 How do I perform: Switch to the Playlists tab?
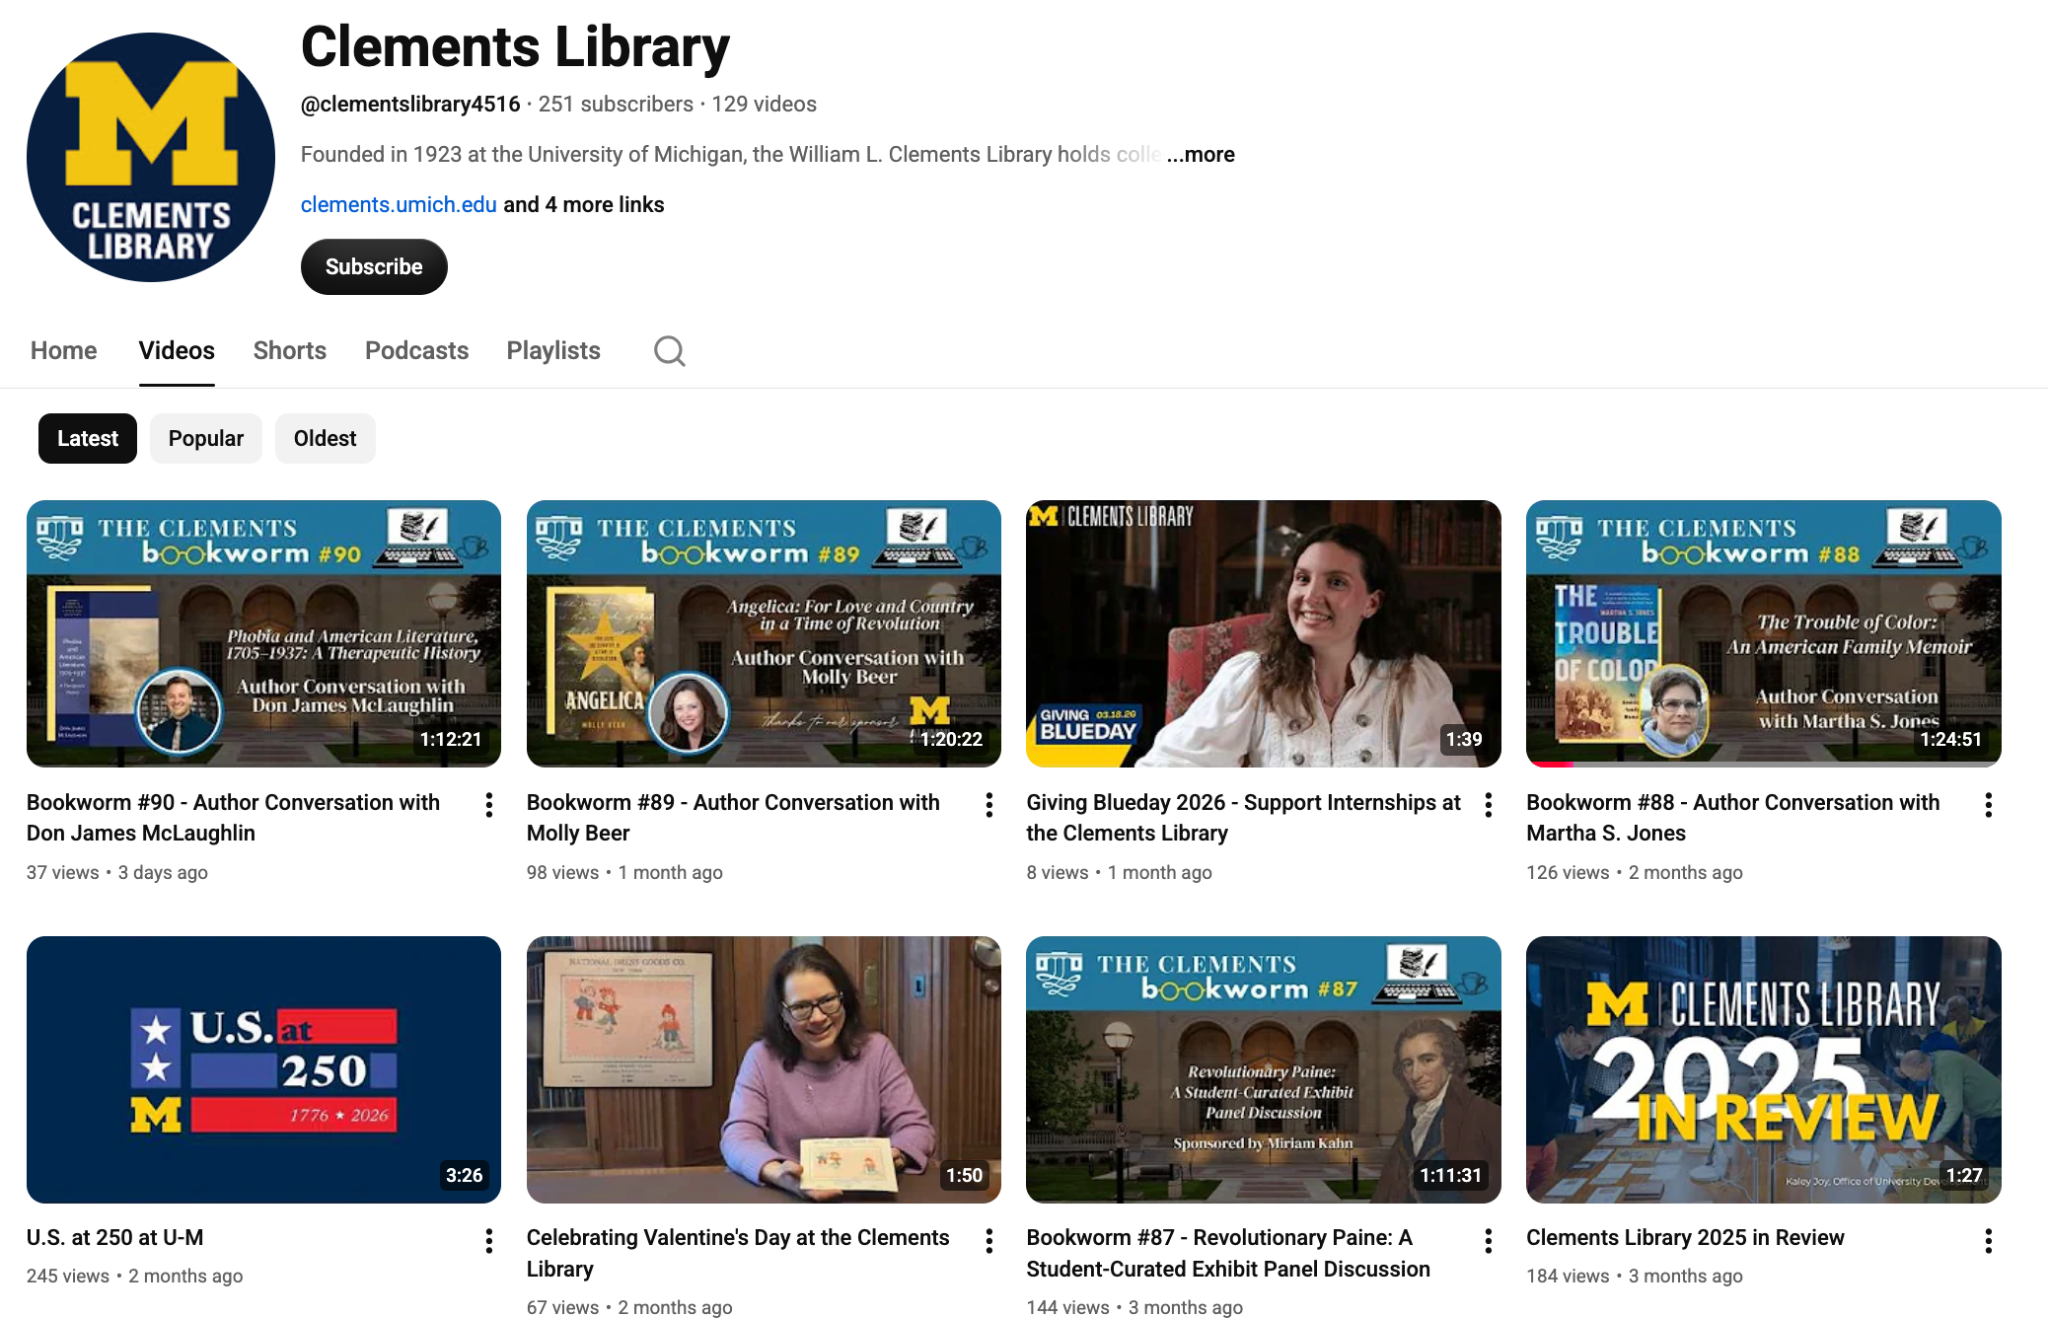pyautogui.click(x=553, y=350)
